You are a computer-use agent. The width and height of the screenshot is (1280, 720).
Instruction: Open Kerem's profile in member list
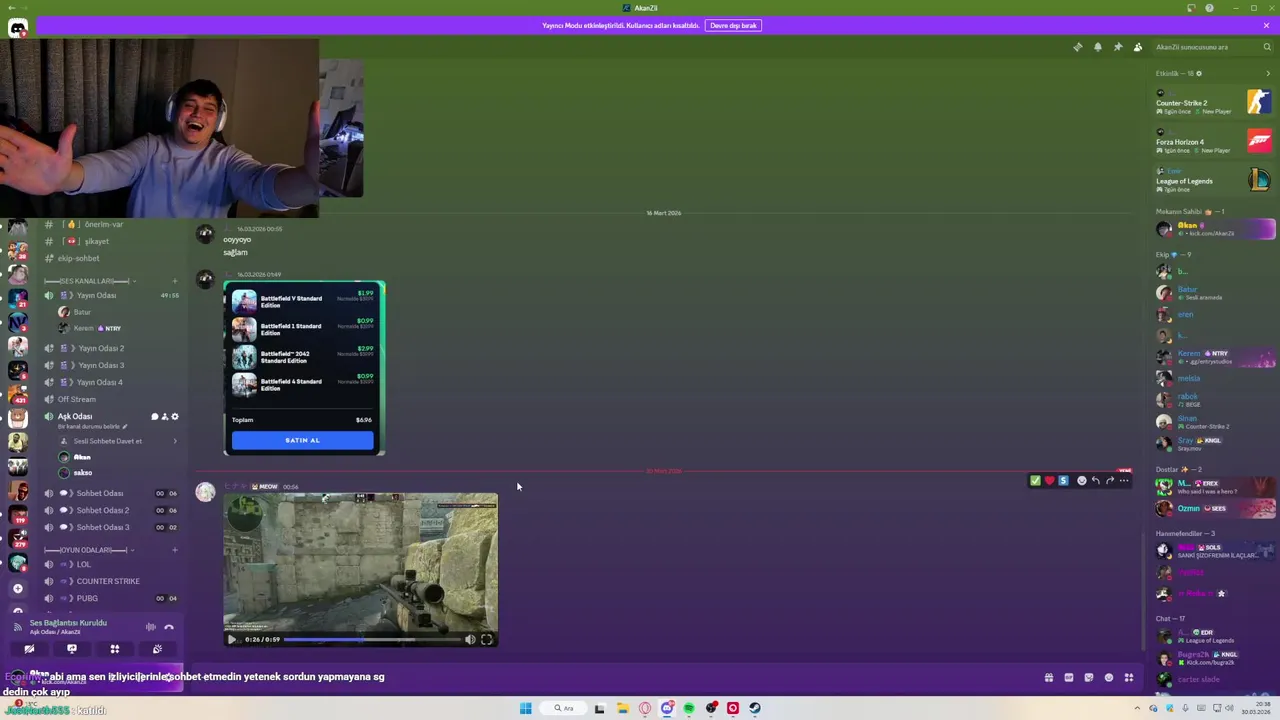pyautogui.click(x=1213, y=357)
